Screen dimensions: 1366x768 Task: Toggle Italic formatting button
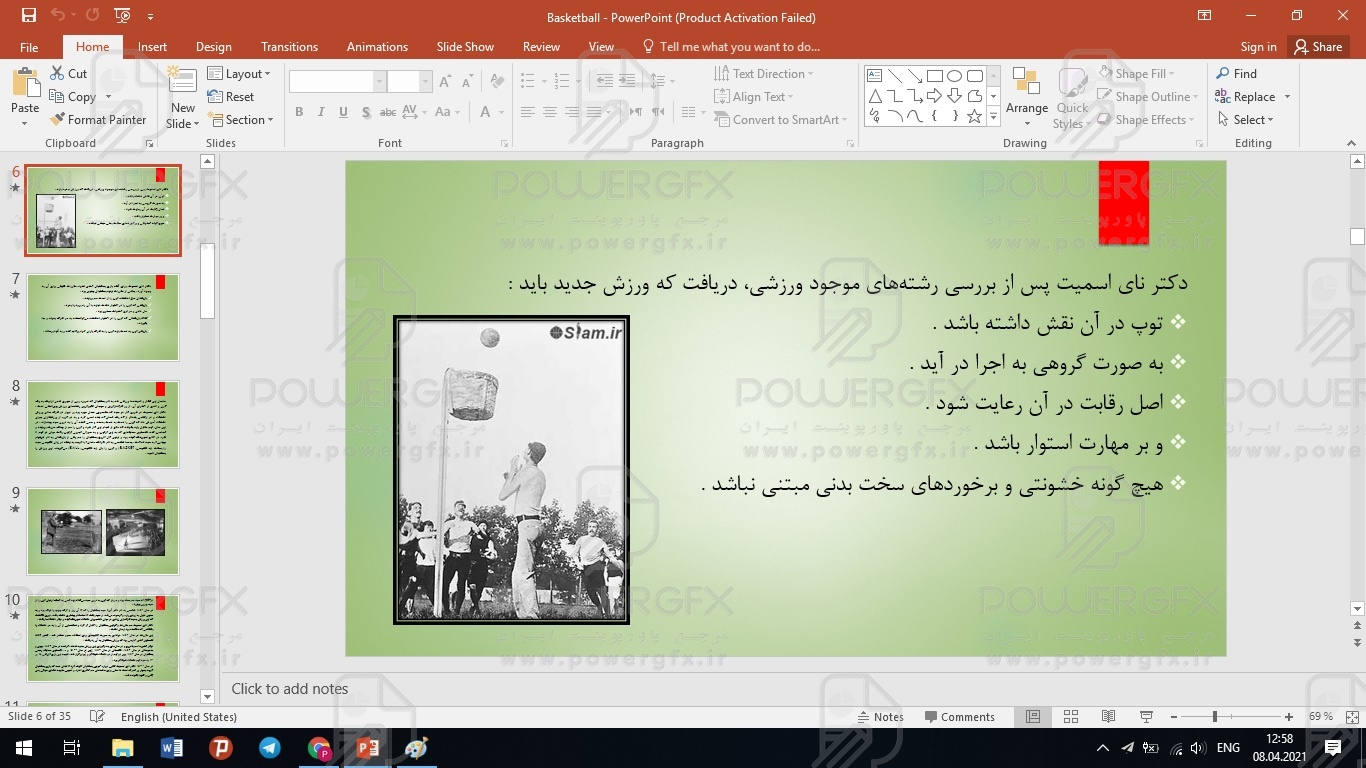[x=321, y=112]
